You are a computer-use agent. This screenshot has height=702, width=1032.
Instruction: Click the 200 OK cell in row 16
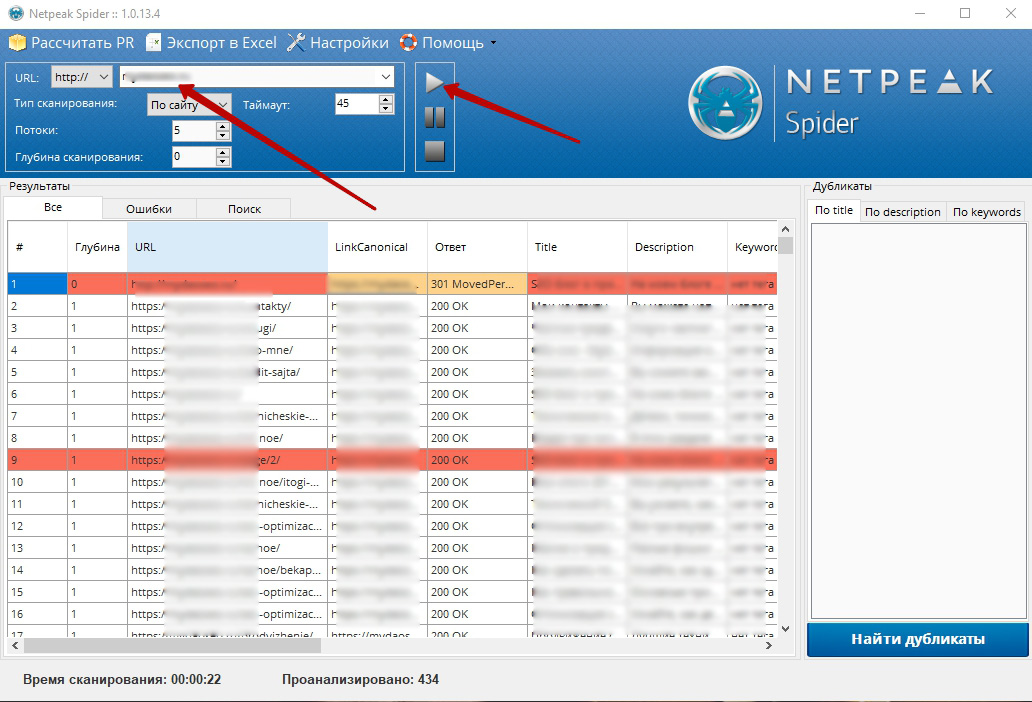tap(477, 614)
